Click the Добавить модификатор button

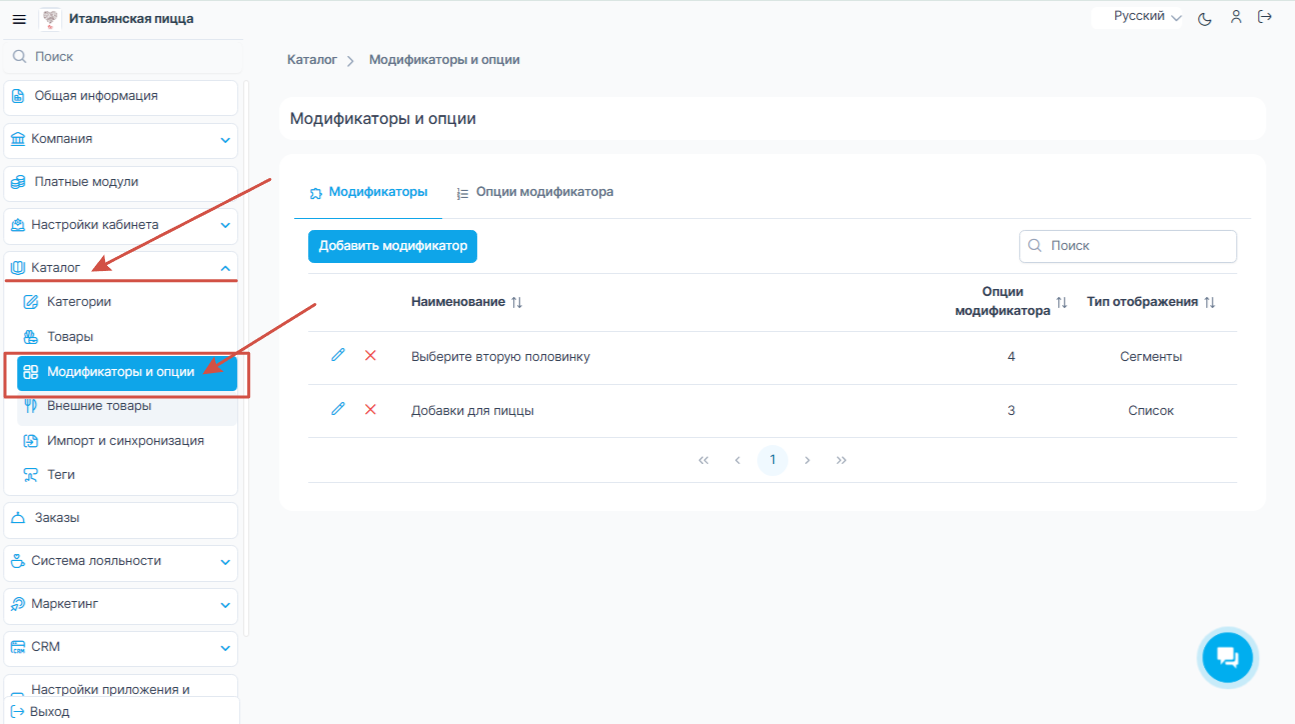coord(393,246)
